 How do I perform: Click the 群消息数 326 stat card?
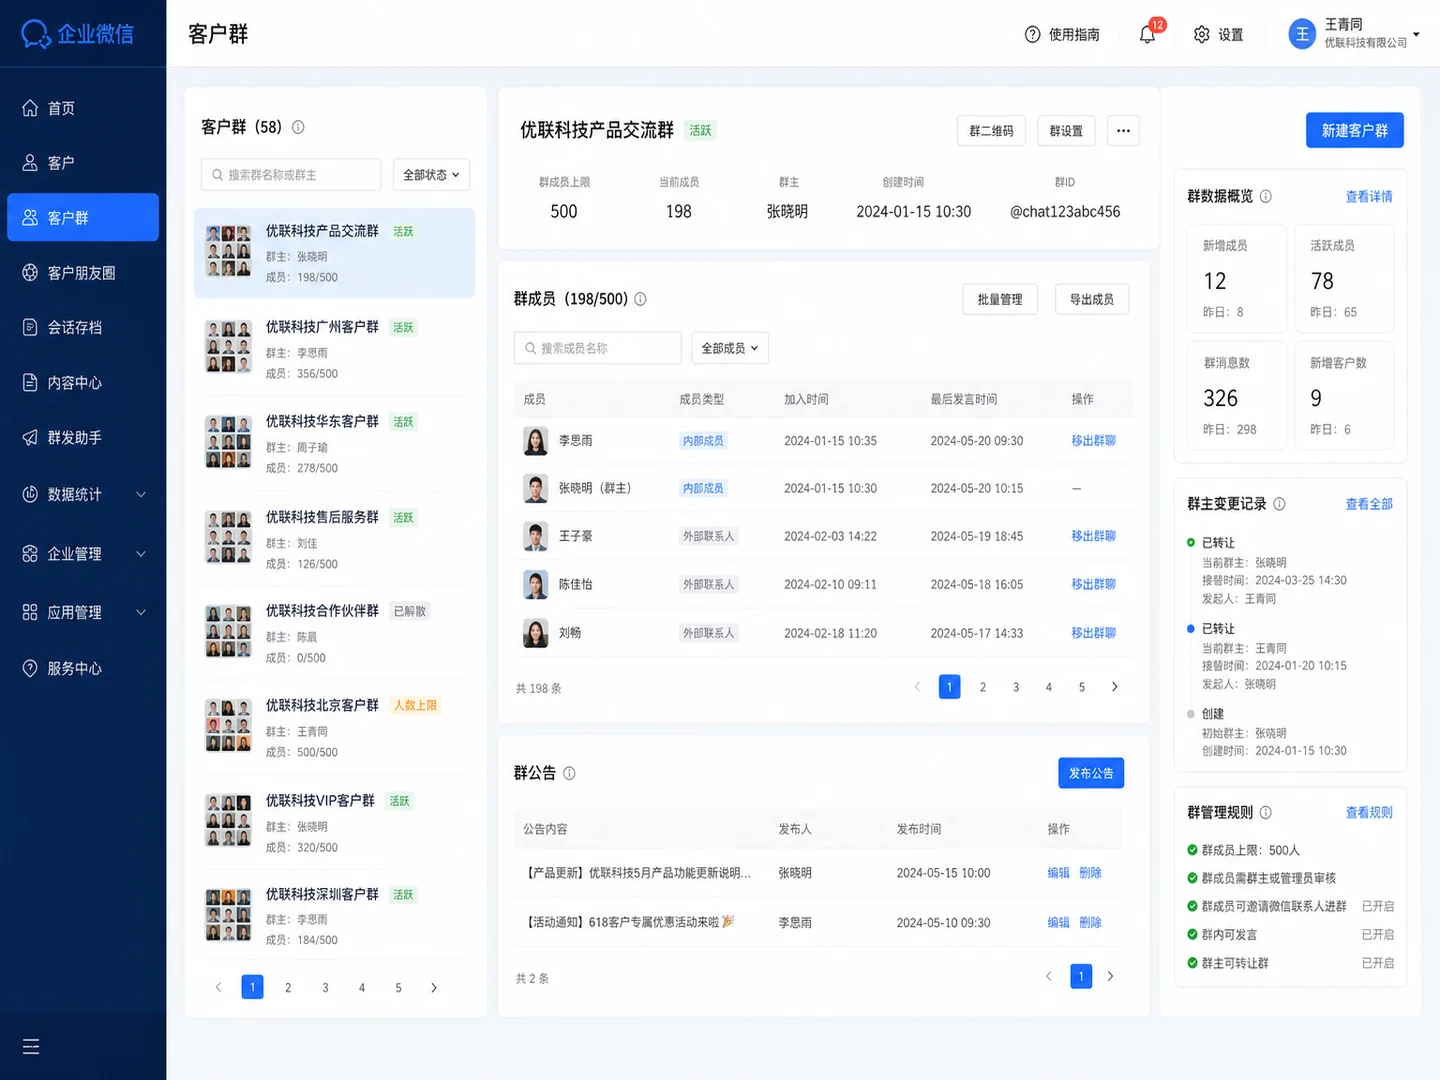click(x=1237, y=396)
